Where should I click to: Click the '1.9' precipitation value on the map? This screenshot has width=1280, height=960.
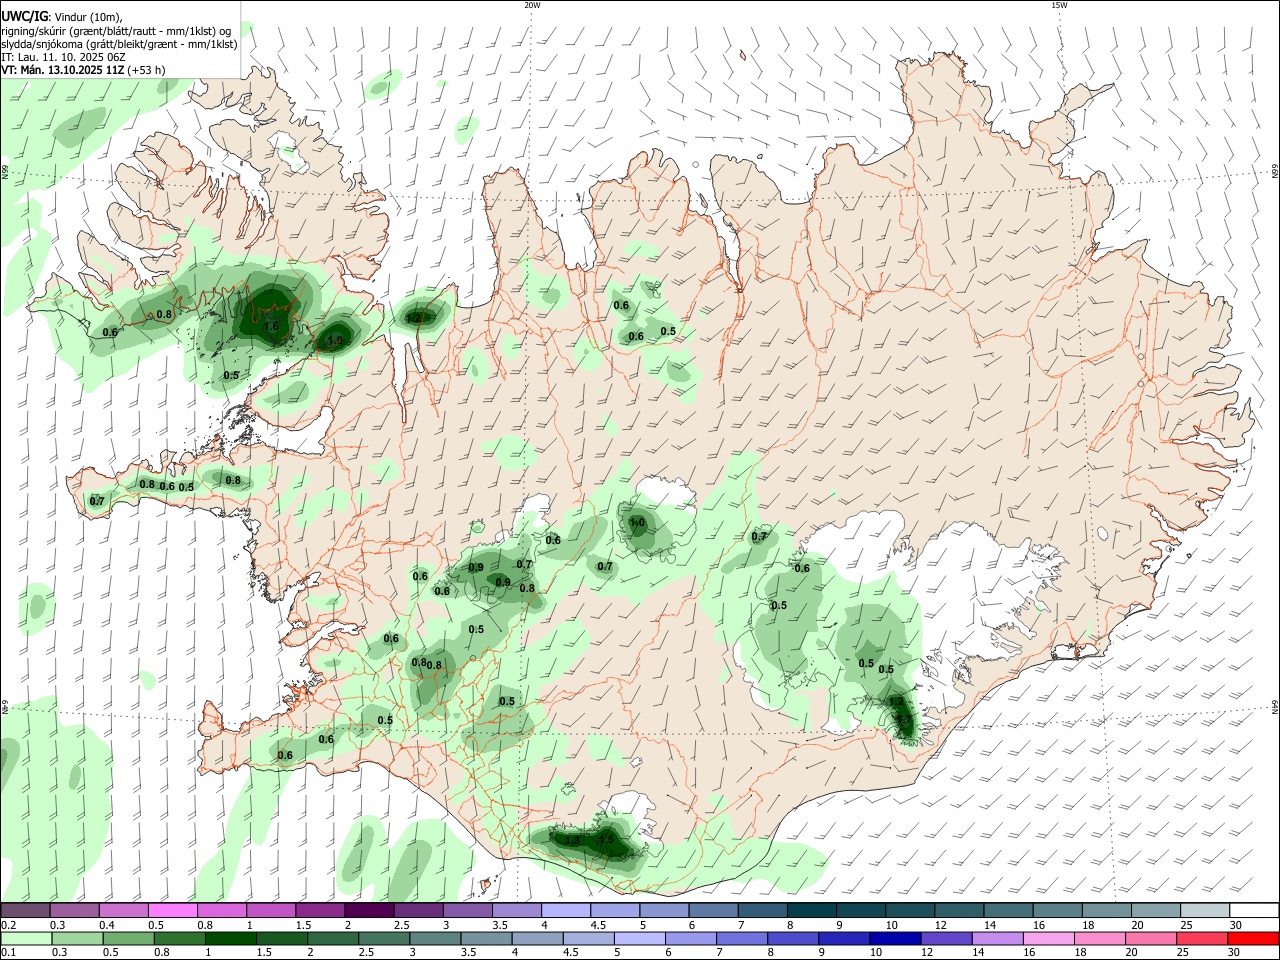[336, 341]
